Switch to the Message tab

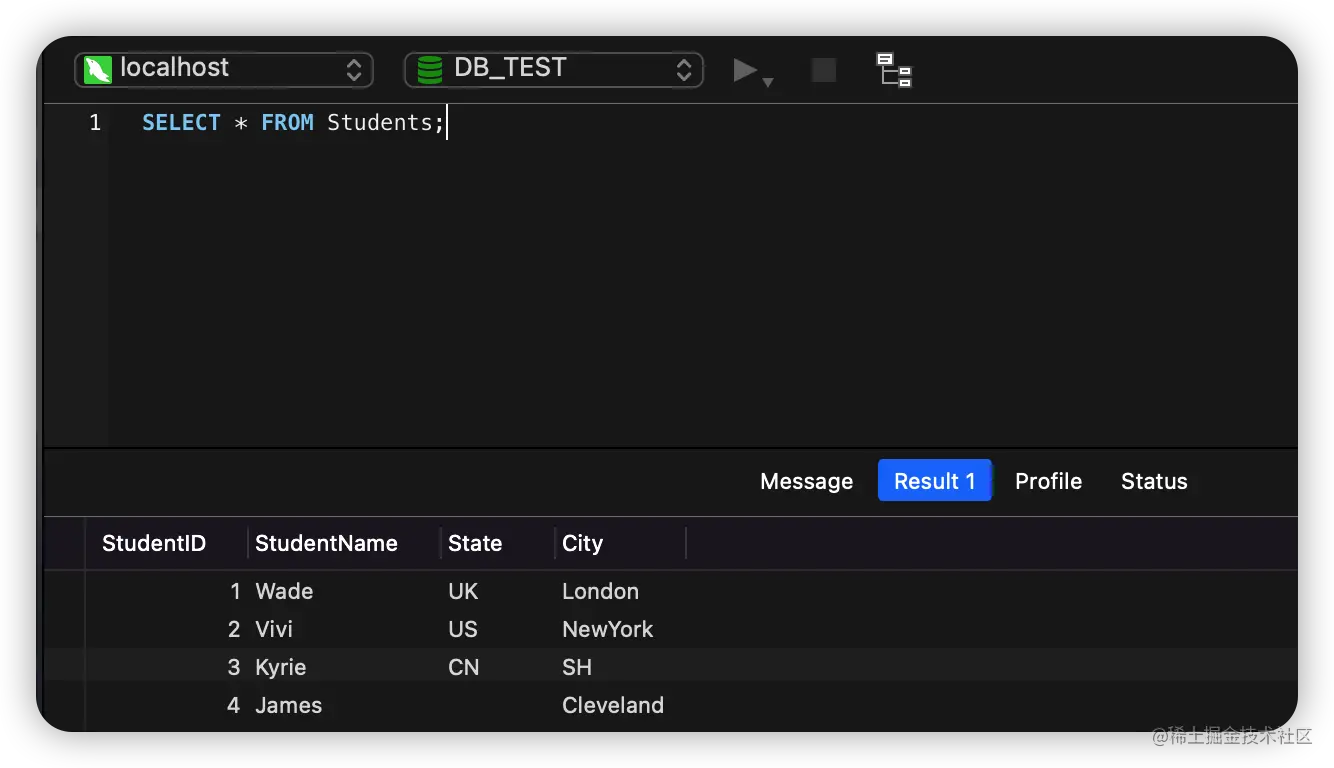pos(806,481)
